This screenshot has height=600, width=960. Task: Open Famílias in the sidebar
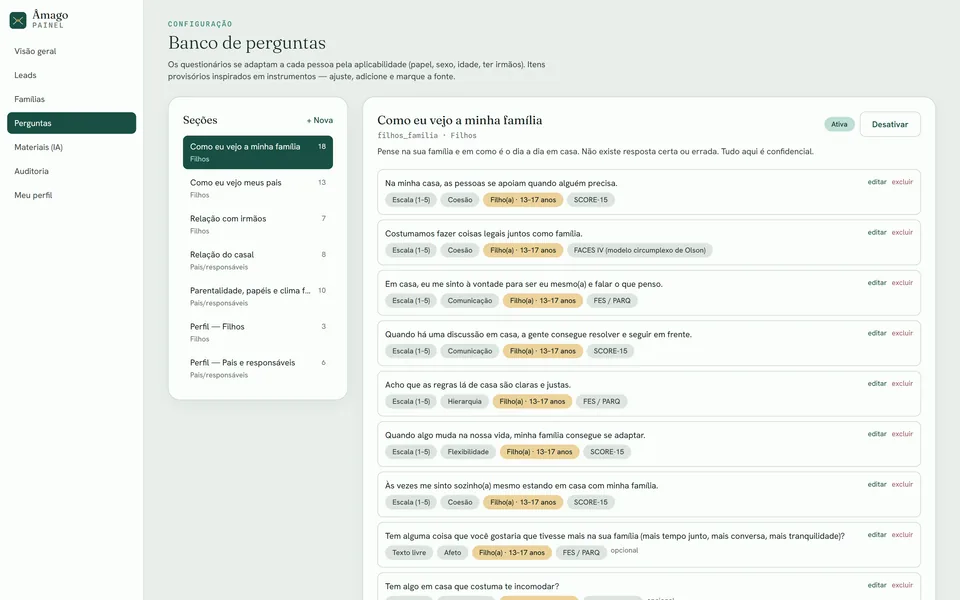[72, 99]
